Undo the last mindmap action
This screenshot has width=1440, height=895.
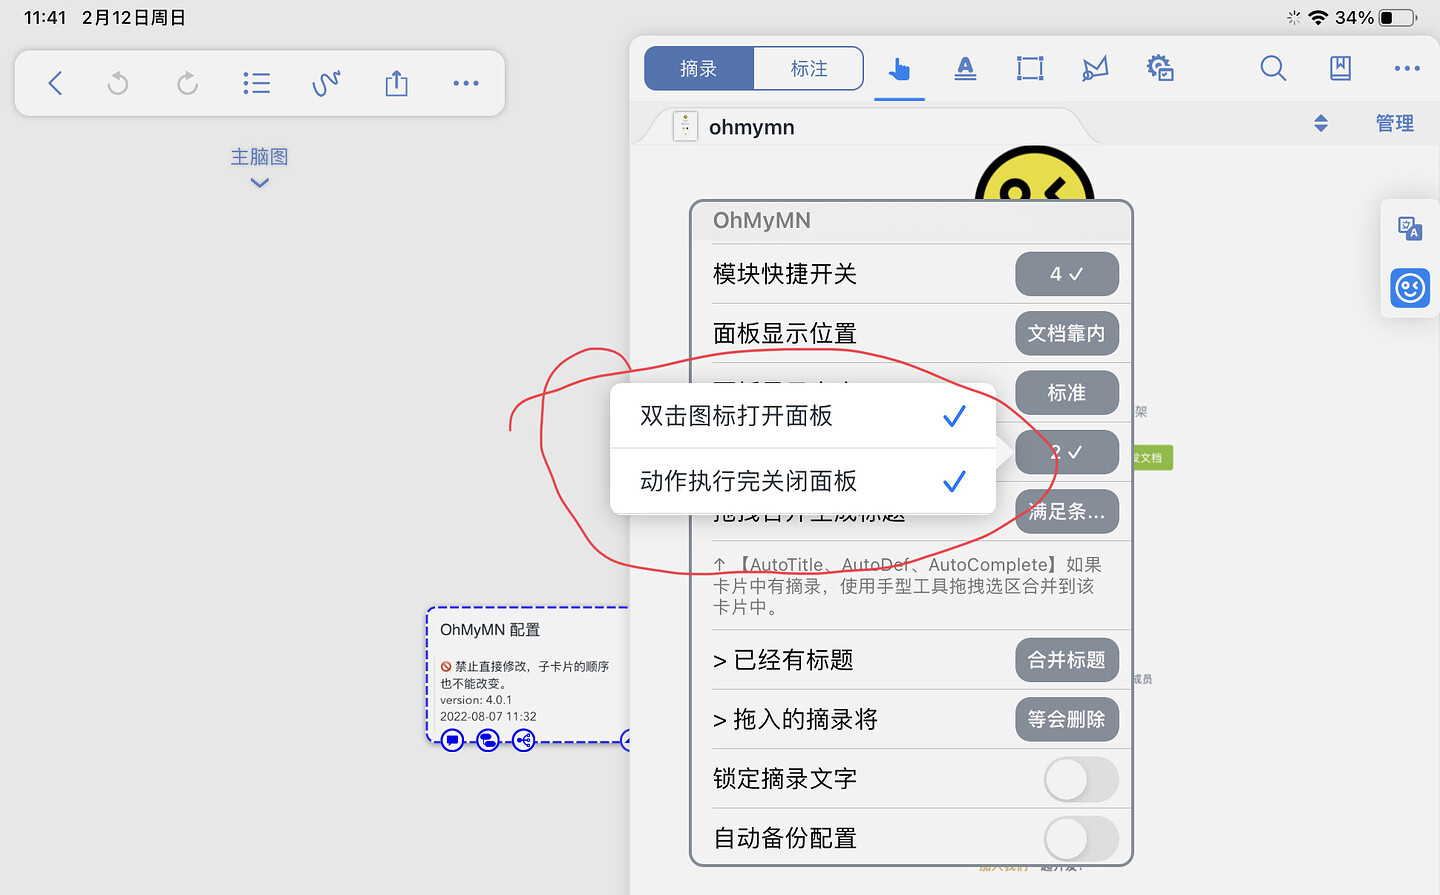[118, 83]
